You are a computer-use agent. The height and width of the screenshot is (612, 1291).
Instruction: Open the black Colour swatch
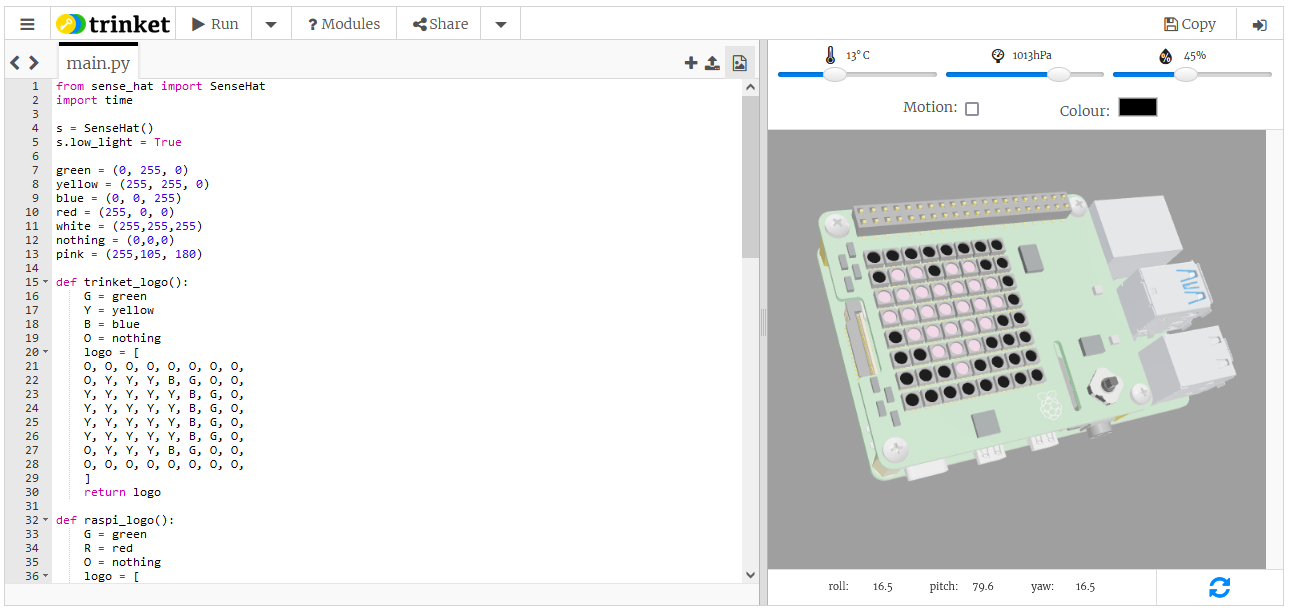tap(1137, 107)
